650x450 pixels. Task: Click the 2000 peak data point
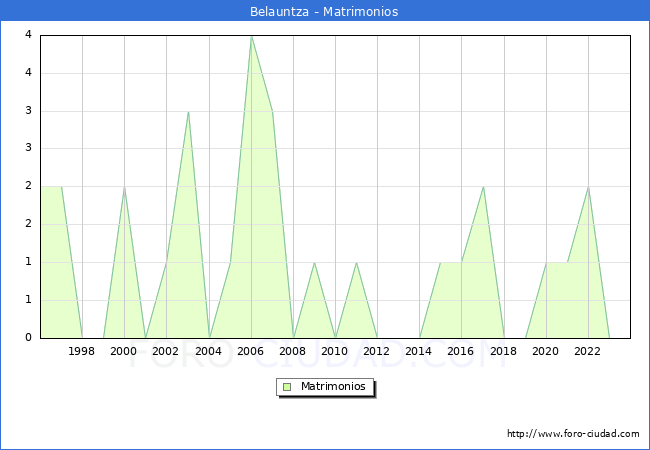[124, 187]
